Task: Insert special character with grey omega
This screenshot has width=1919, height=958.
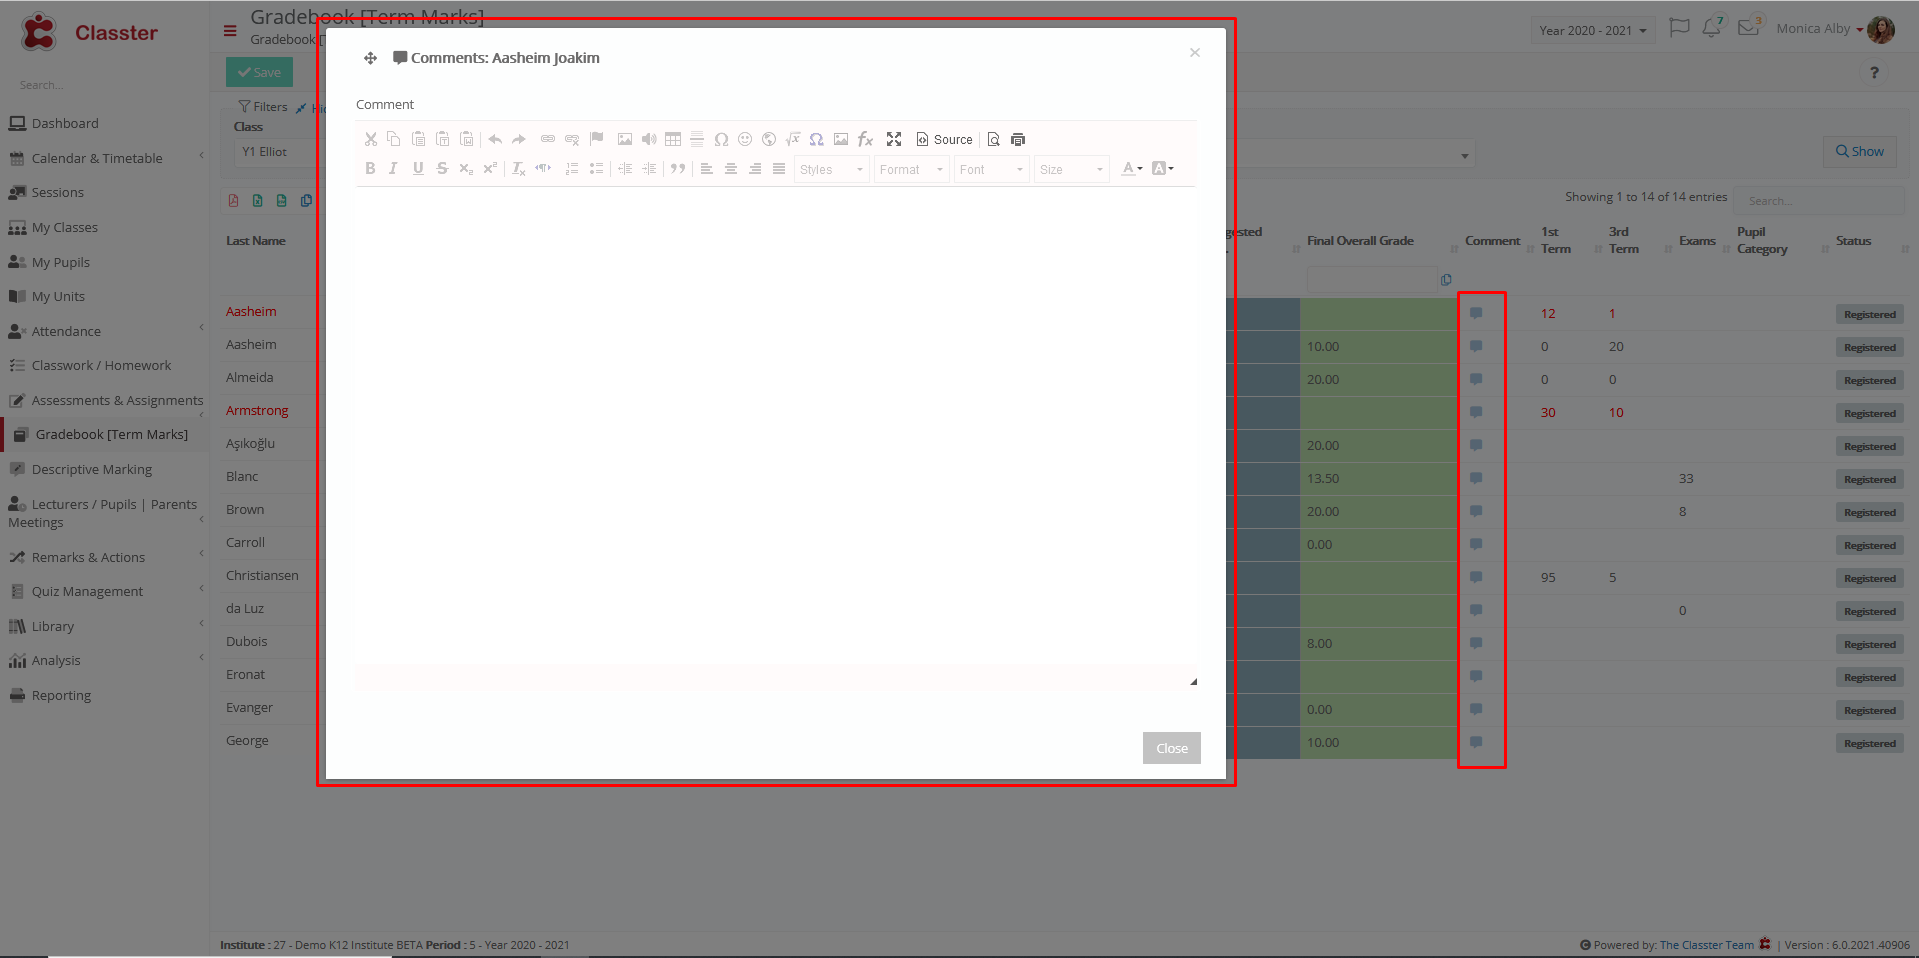Action: [721, 139]
